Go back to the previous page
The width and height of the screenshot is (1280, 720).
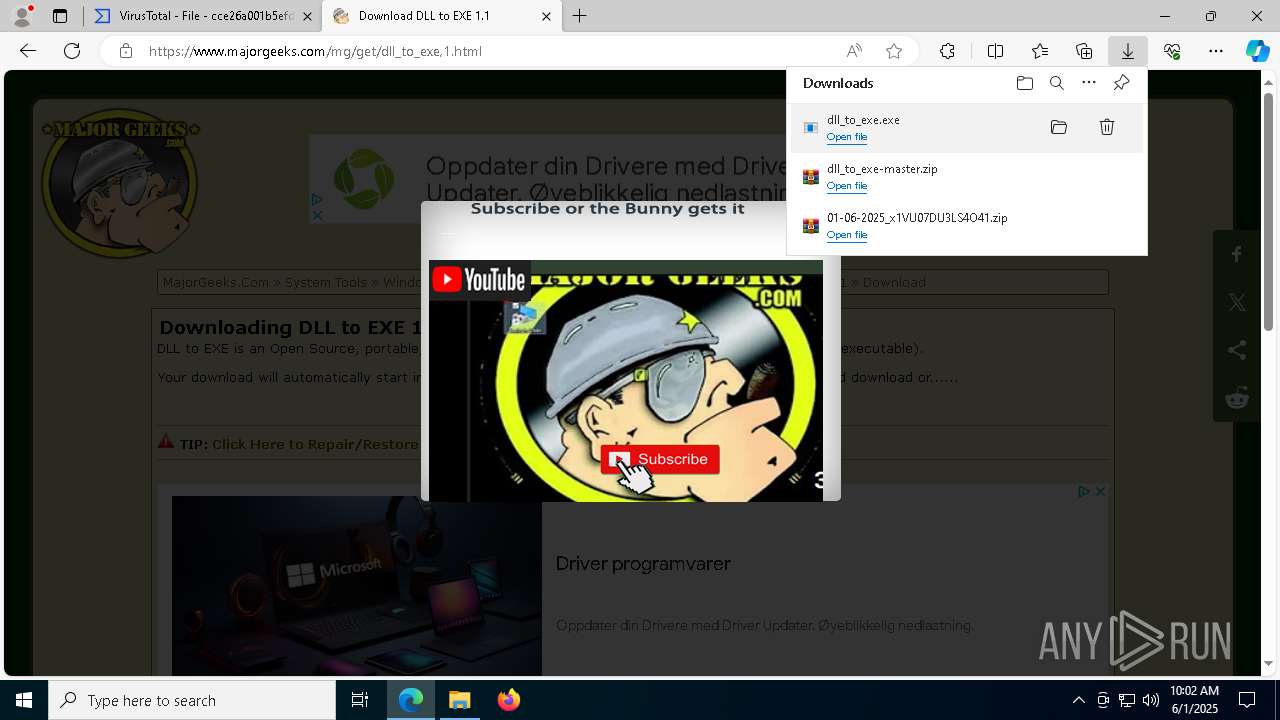click(28, 51)
